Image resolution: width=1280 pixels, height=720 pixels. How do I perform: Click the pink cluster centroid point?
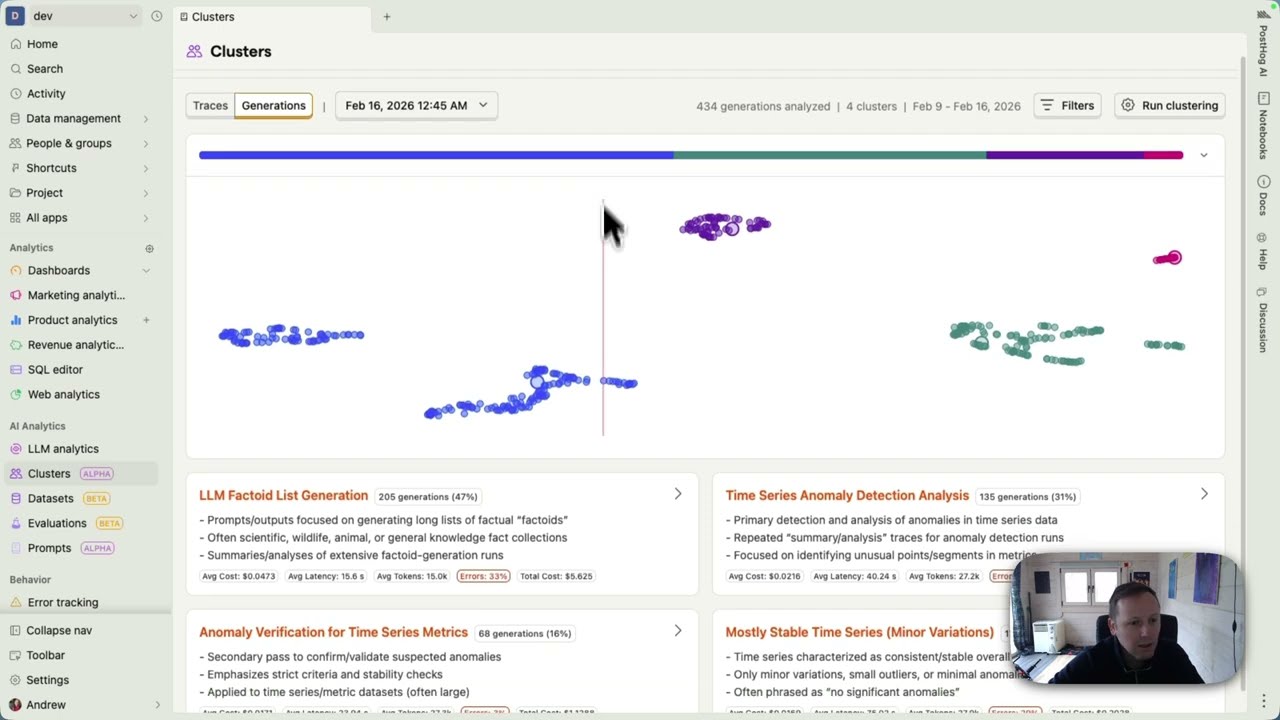point(1174,258)
